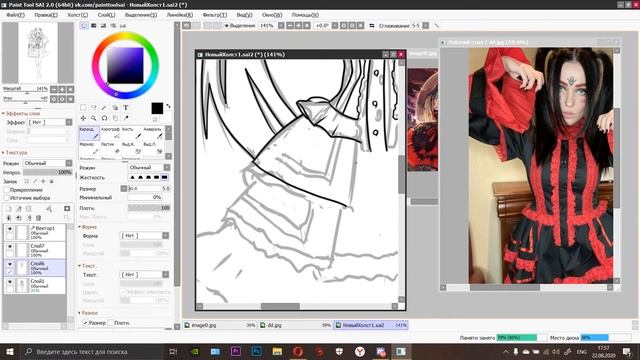Select the Eyedropper color picker tool

click(126, 118)
